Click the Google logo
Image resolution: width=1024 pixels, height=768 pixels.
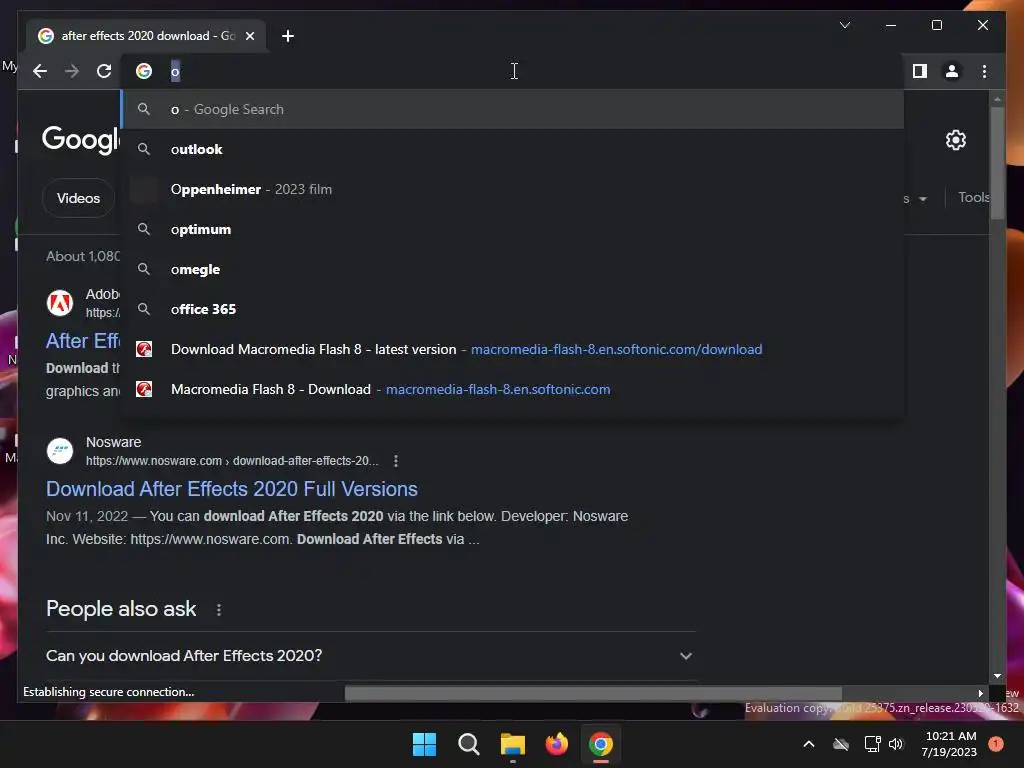[81, 139]
